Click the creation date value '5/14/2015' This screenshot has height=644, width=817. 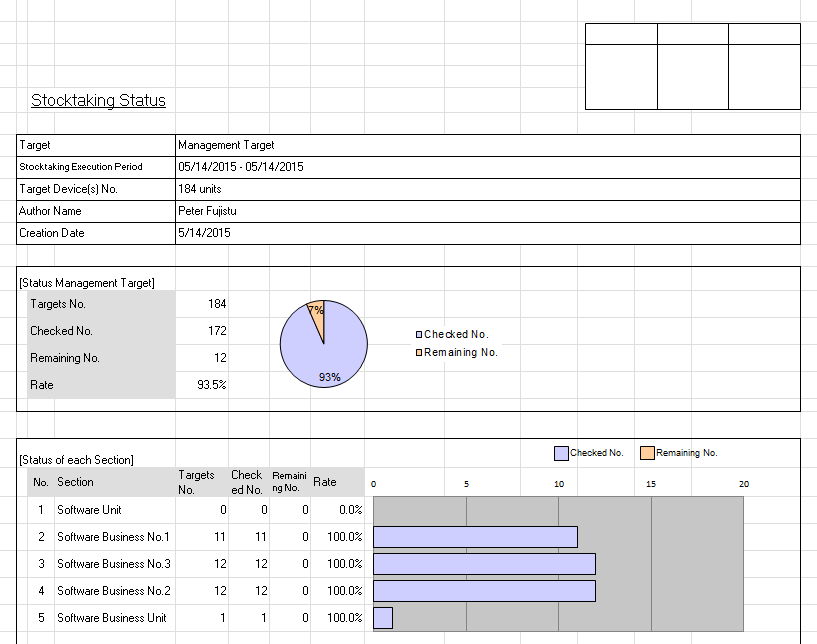click(x=204, y=233)
